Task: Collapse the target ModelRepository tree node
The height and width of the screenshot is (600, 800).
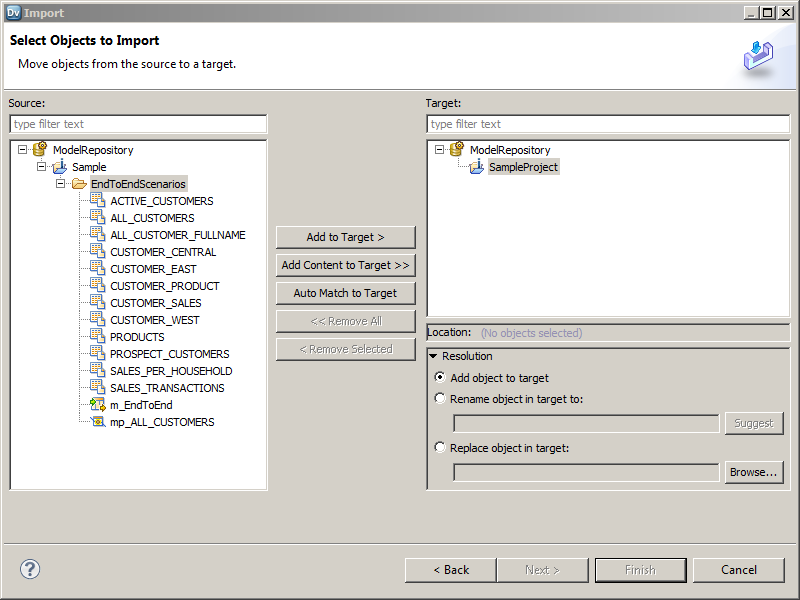Action: pos(440,150)
